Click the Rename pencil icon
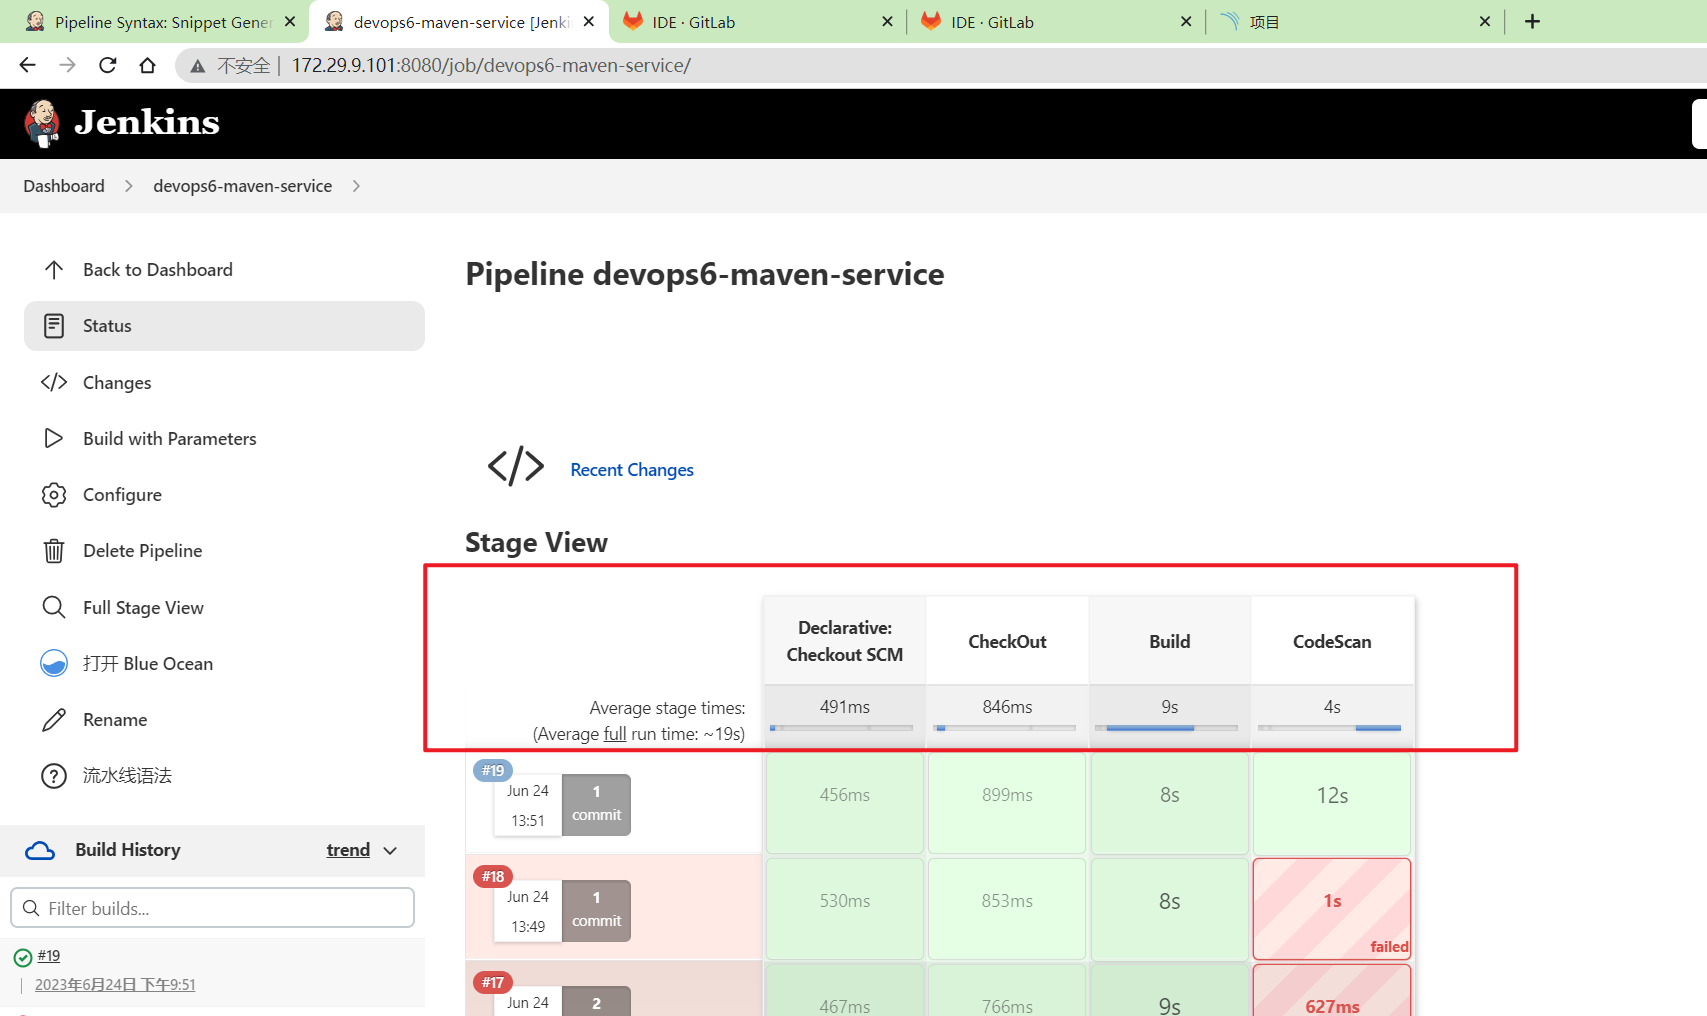Image resolution: width=1707 pixels, height=1016 pixels. point(54,720)
